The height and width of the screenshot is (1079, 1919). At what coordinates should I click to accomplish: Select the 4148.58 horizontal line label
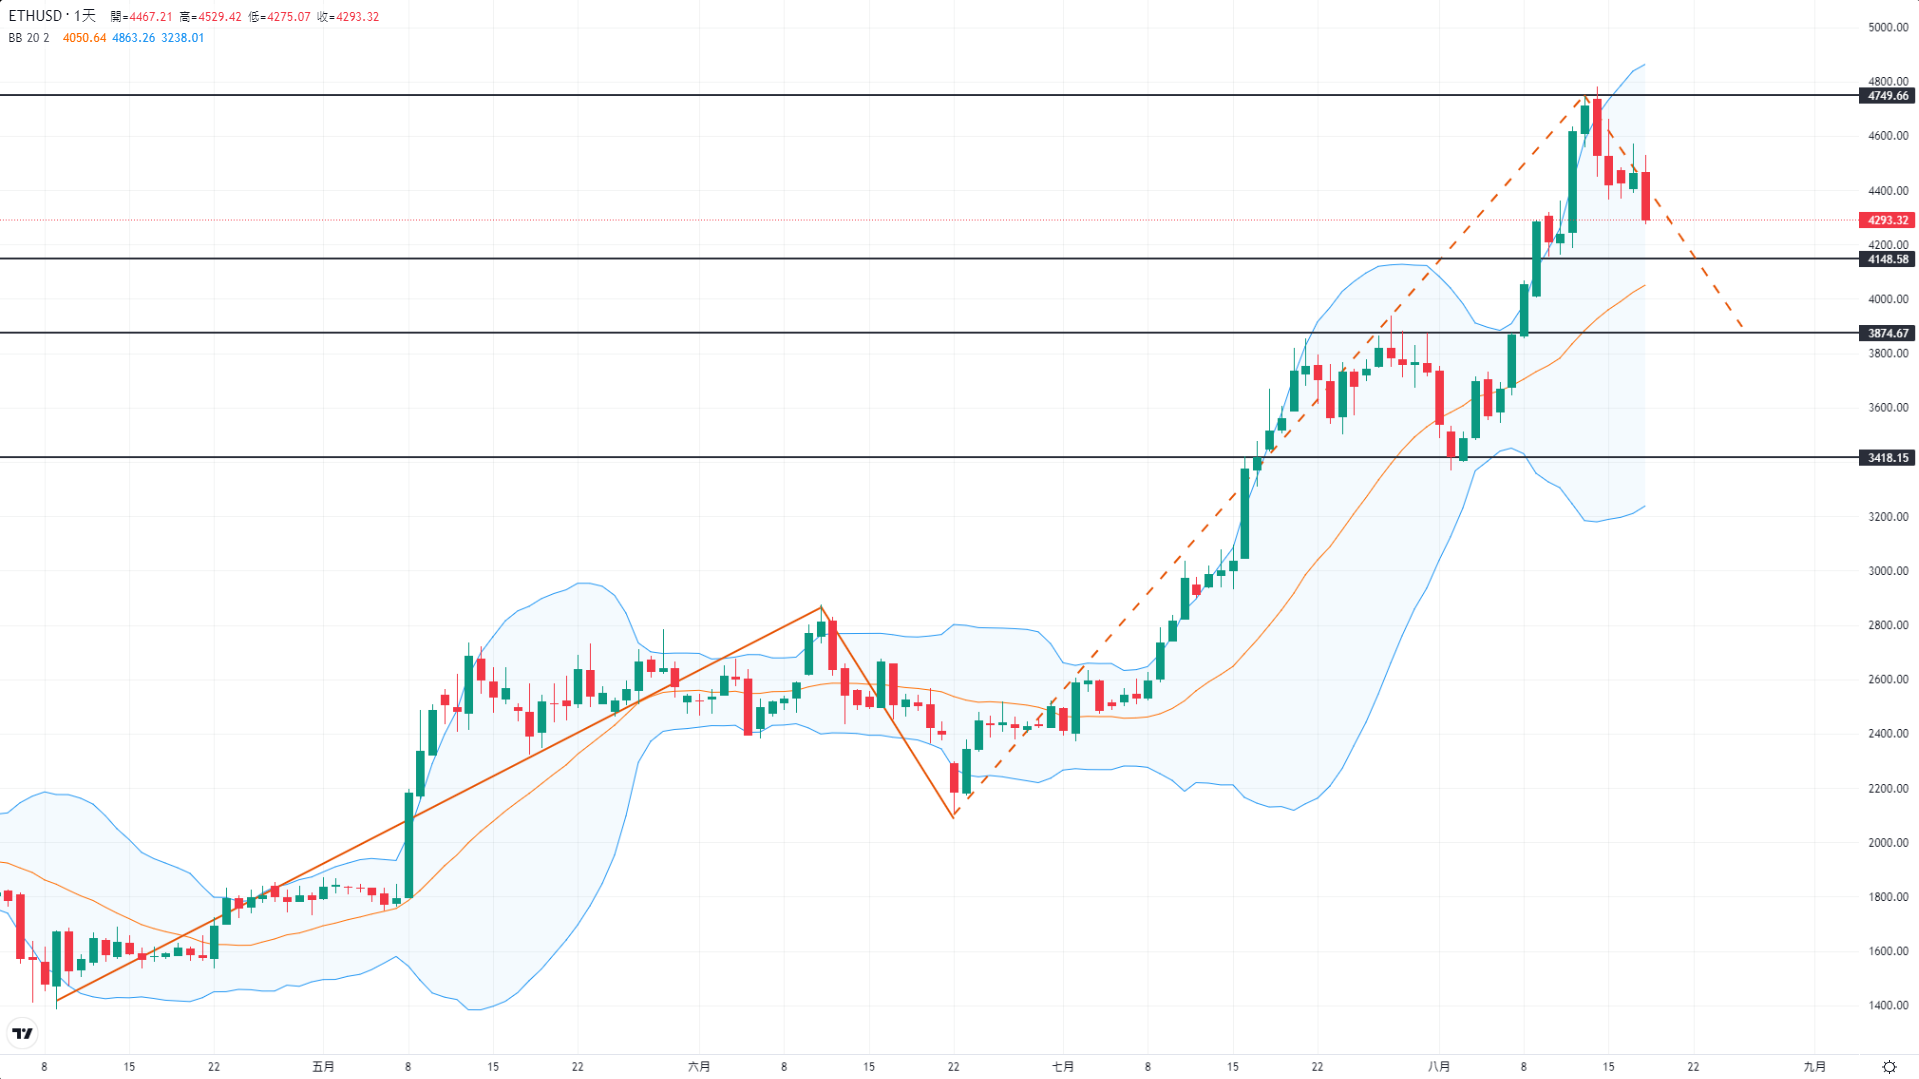(x=1887, y=259)
